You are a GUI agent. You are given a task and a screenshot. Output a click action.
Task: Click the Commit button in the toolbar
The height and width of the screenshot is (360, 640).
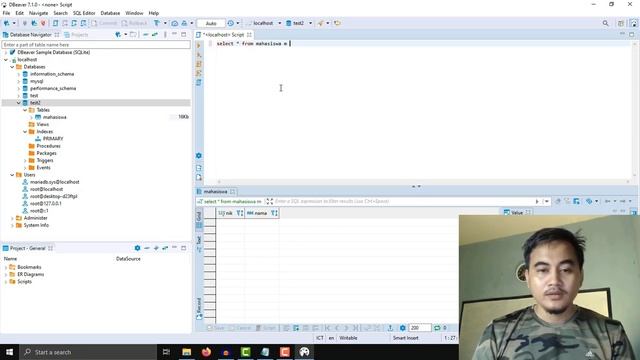[x=104, y=23]
